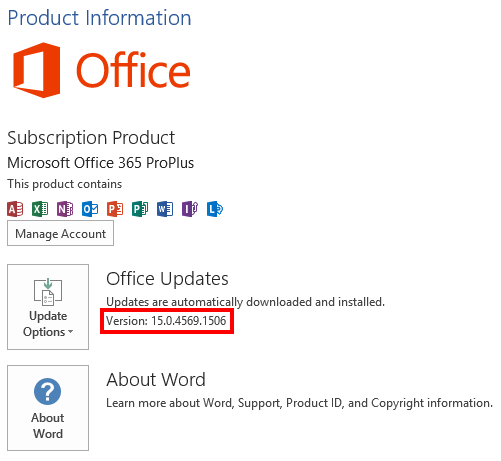Select the InfoPath app icon

point(190,209)
